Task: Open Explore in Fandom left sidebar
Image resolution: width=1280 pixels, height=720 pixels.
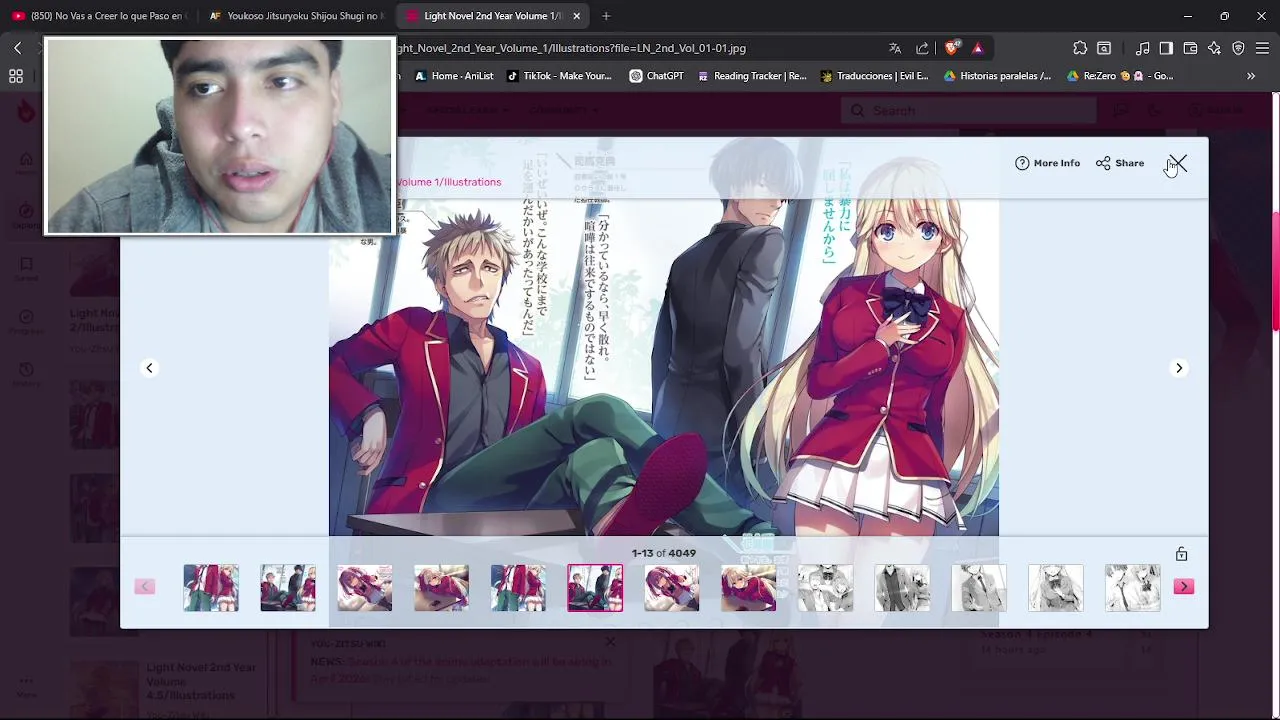Action: pyautogui.click(x=26, y=216)
